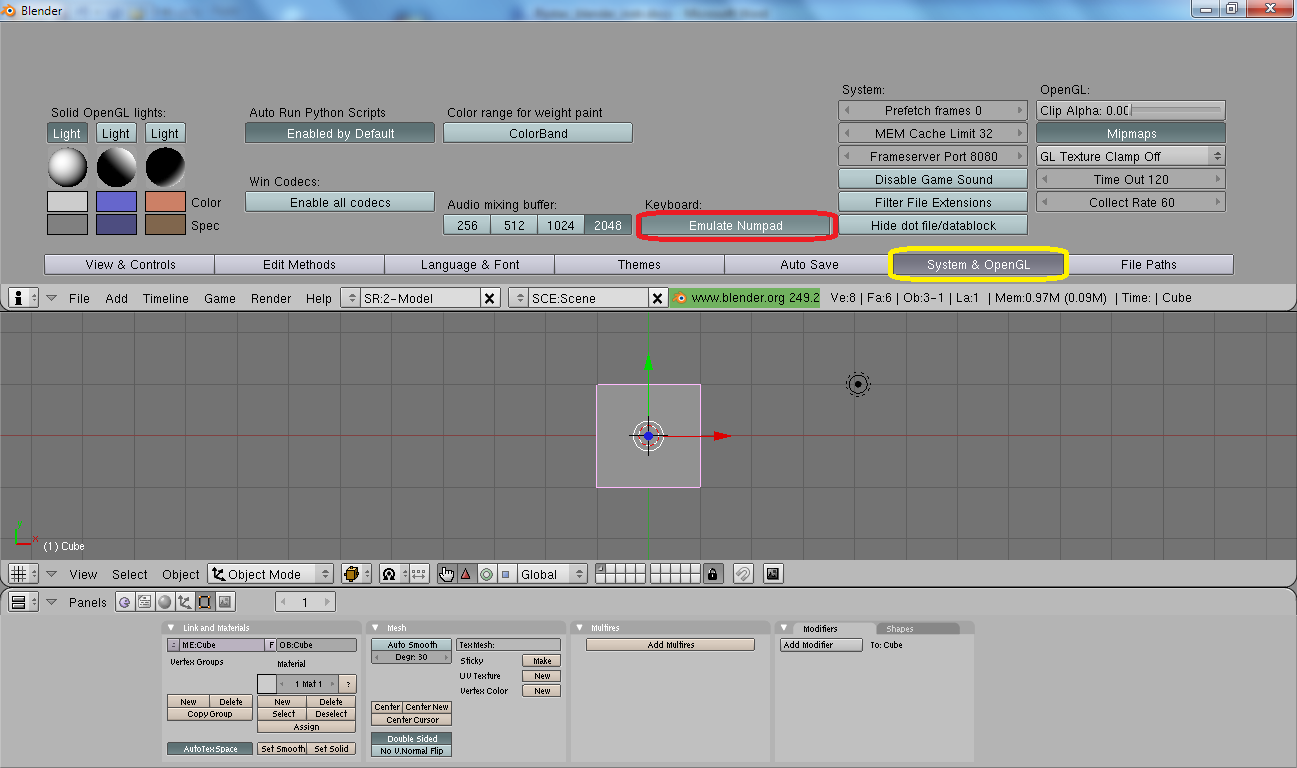Click the Add Multires button

click(x=670, y=645)
